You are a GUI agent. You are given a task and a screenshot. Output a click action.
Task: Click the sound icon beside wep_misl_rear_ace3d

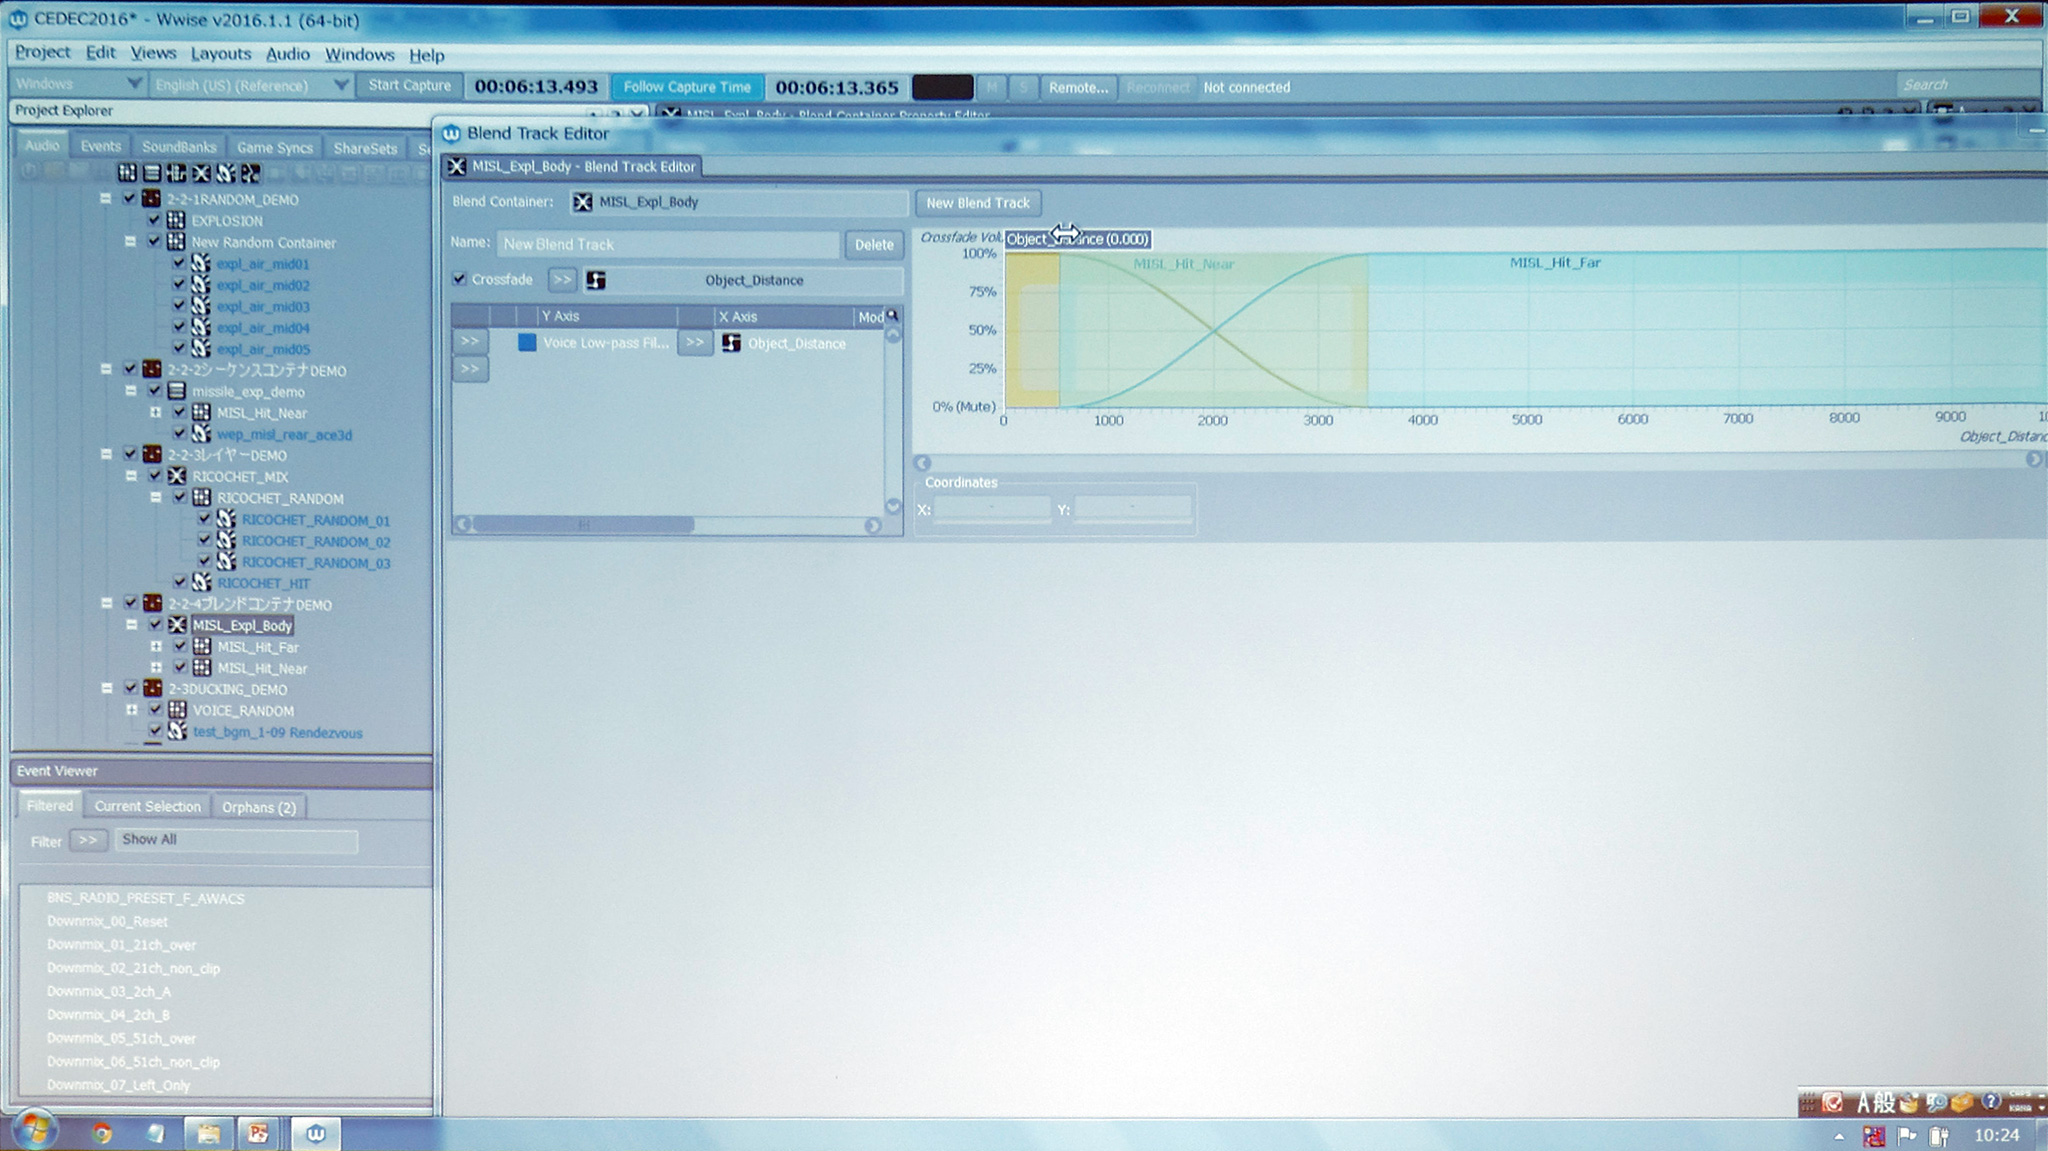pos(201,434)
